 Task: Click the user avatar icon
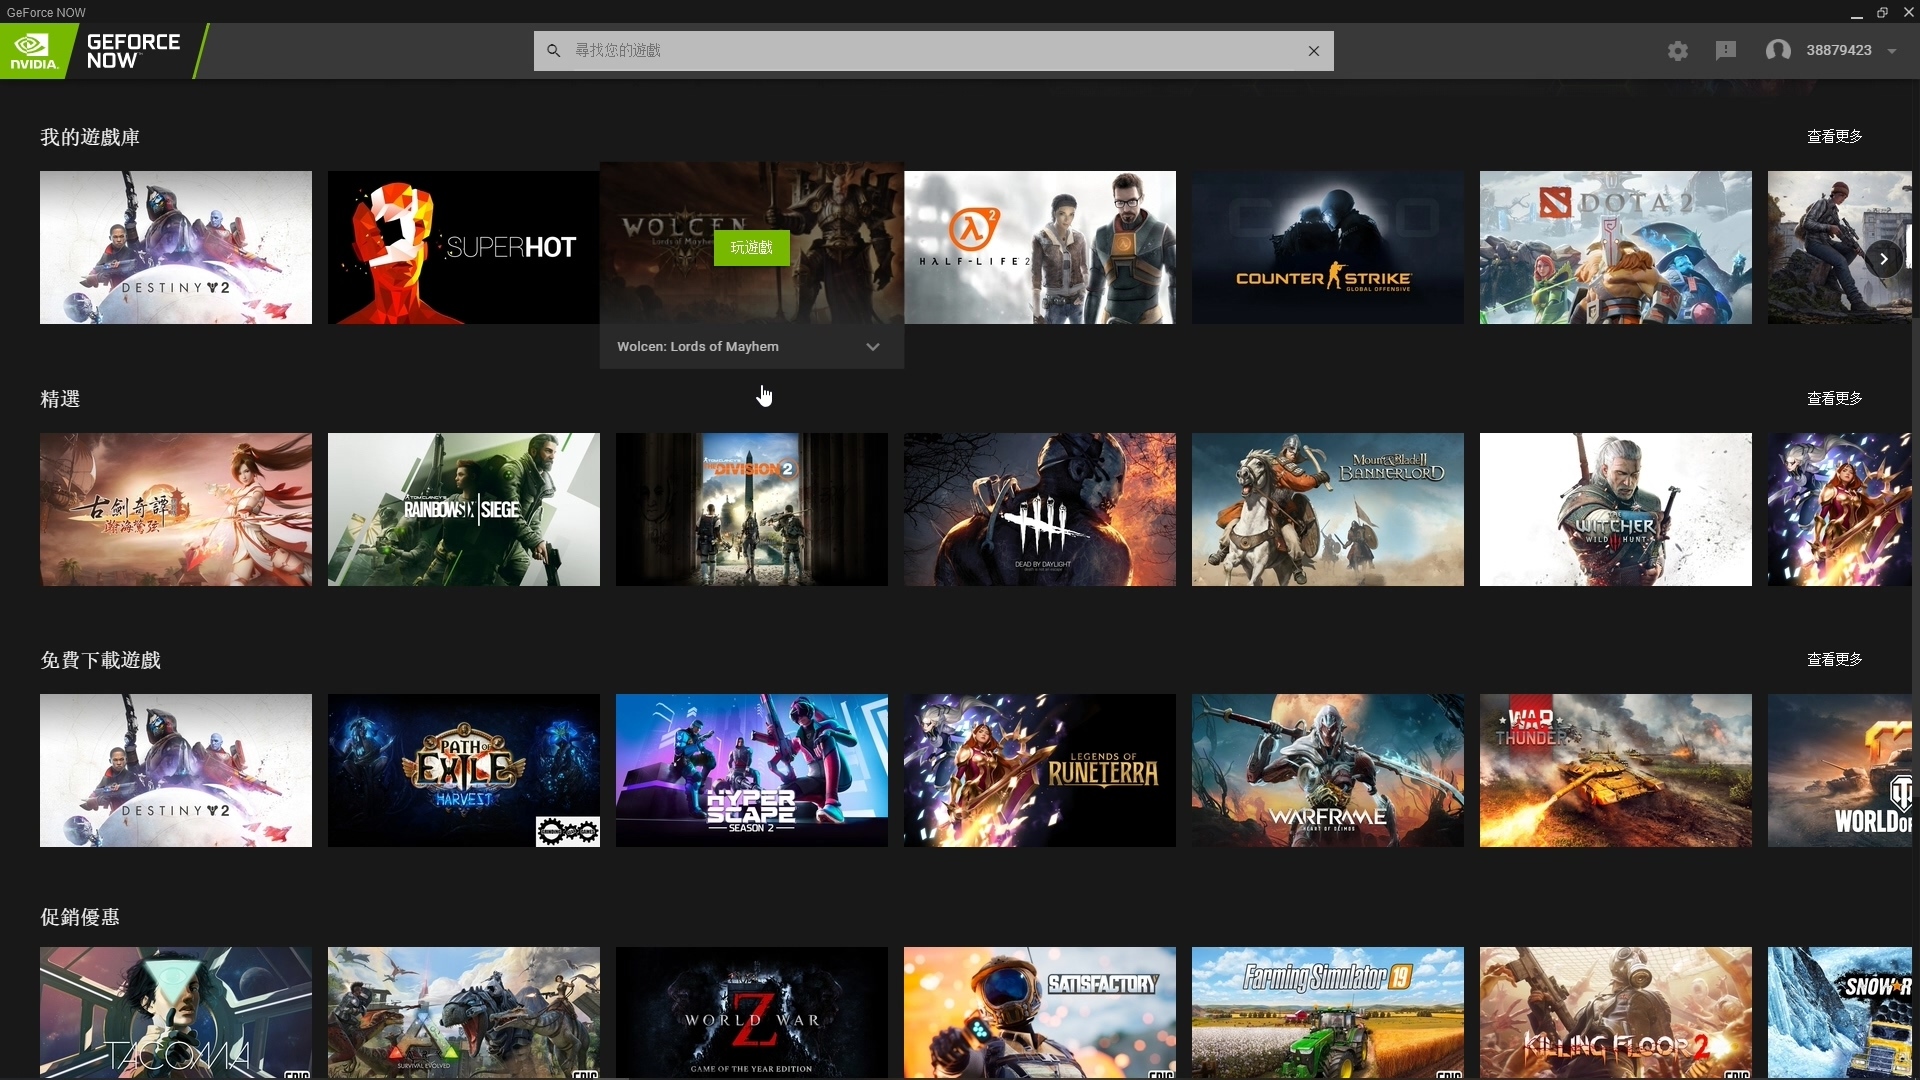1778,50
